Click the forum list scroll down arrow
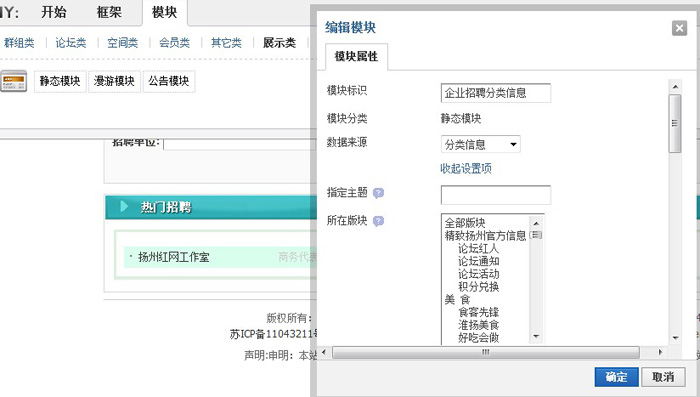700x397 pixels. pos(536,337)
